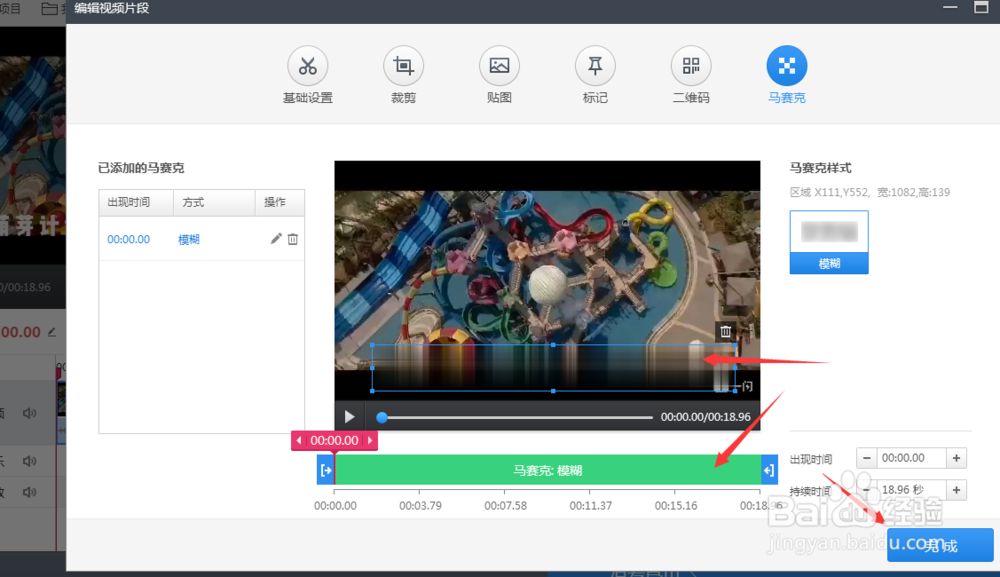Click trash icon on the video mosaic overlay

(724, 331)
